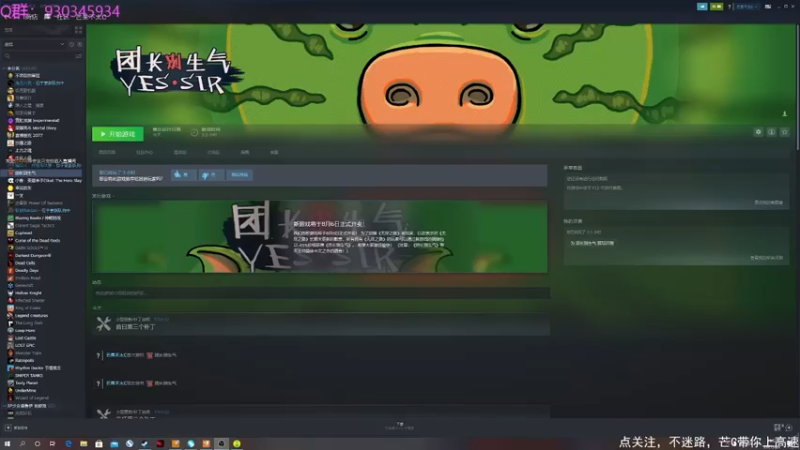The width and height of the screenshot is (800, 450).
Task: Select Power Of Seasons in the list
Action: click(38, 203)
